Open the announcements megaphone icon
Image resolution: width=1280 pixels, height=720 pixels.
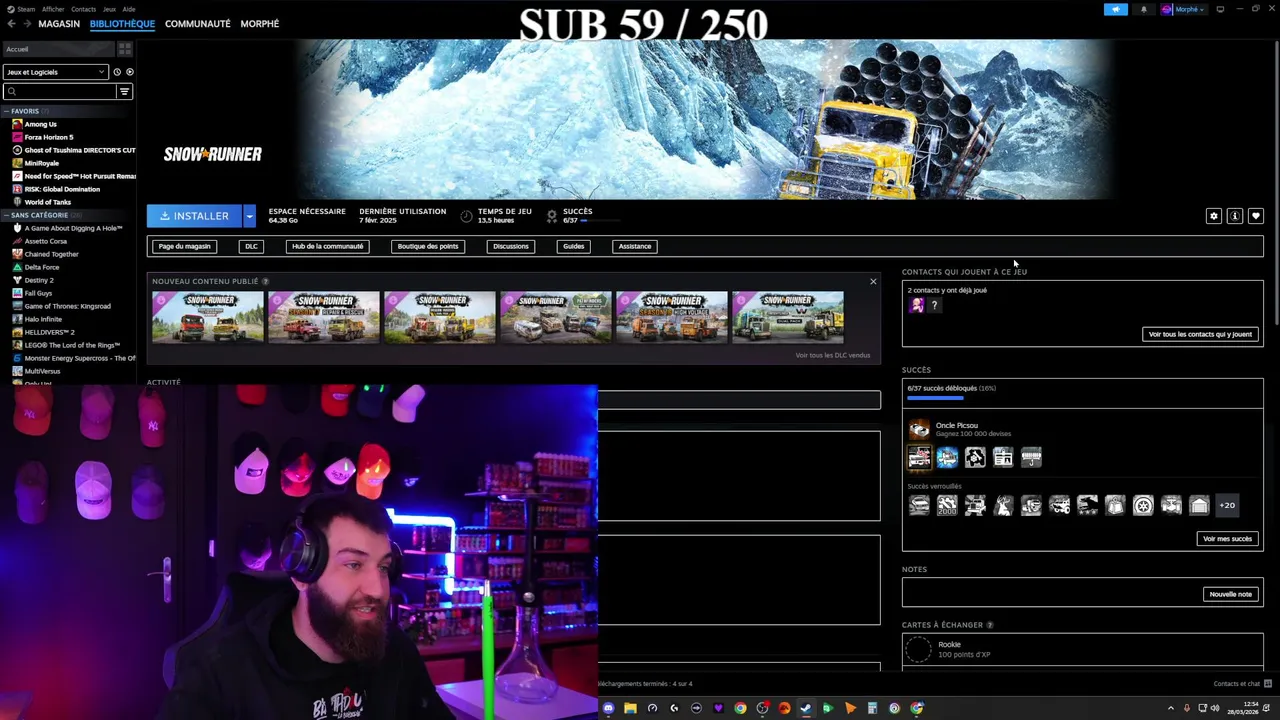point(1116,9)
